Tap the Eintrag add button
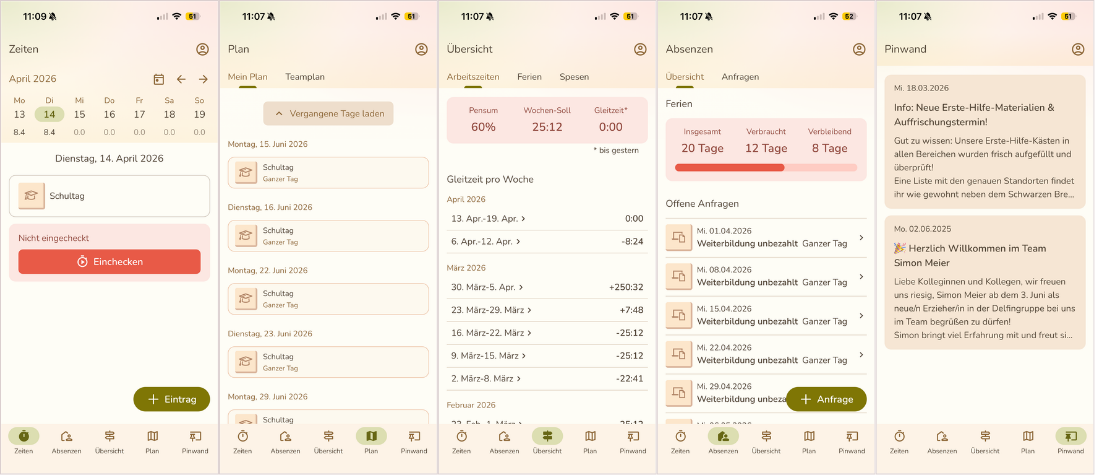Viewport: 1095px width, 475px height. click(x=172, y=399)
